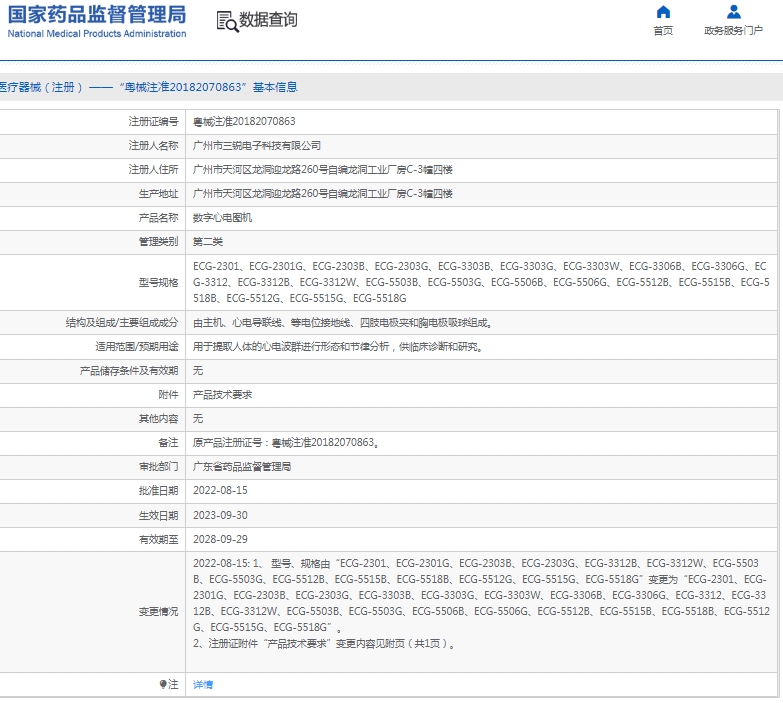The image size is (783, 703).
Task: Click the data query magnifier icon
Action: click(227, 21)
